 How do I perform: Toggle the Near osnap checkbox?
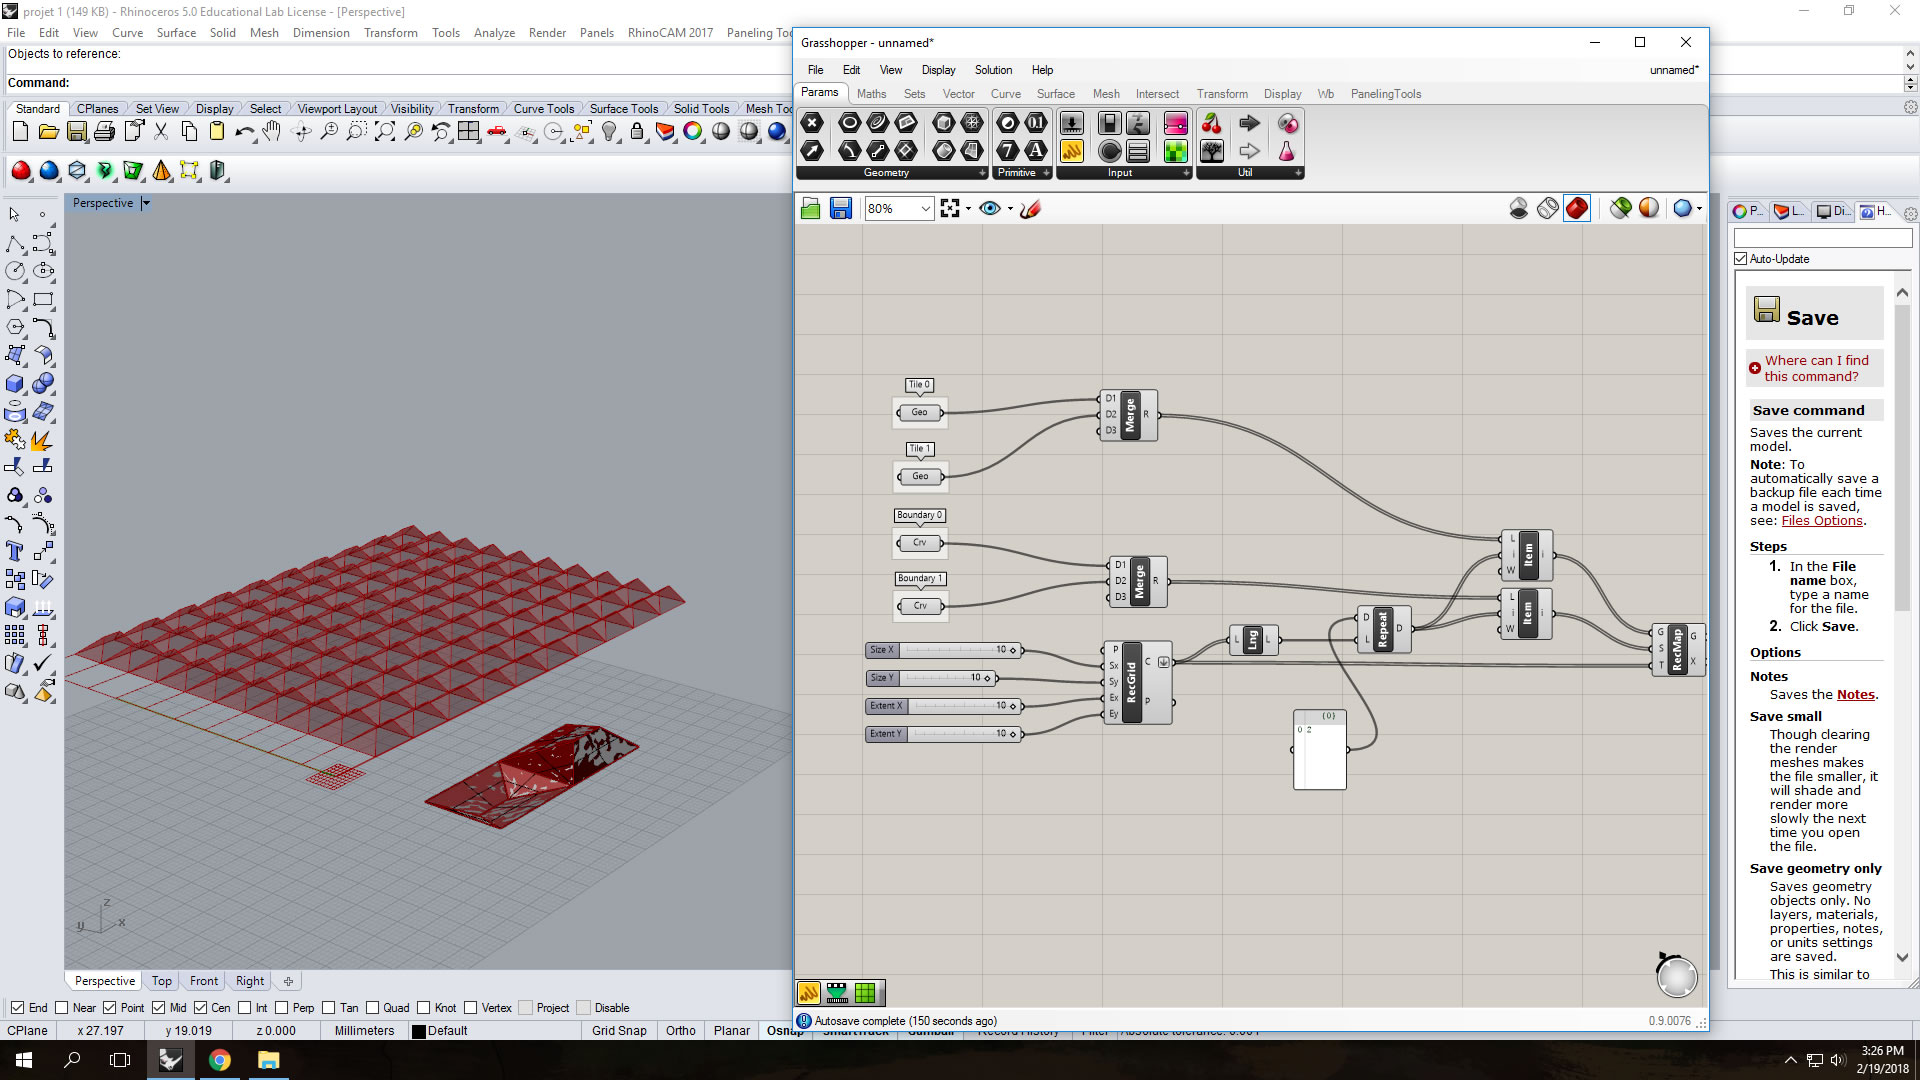[62, 1008]
